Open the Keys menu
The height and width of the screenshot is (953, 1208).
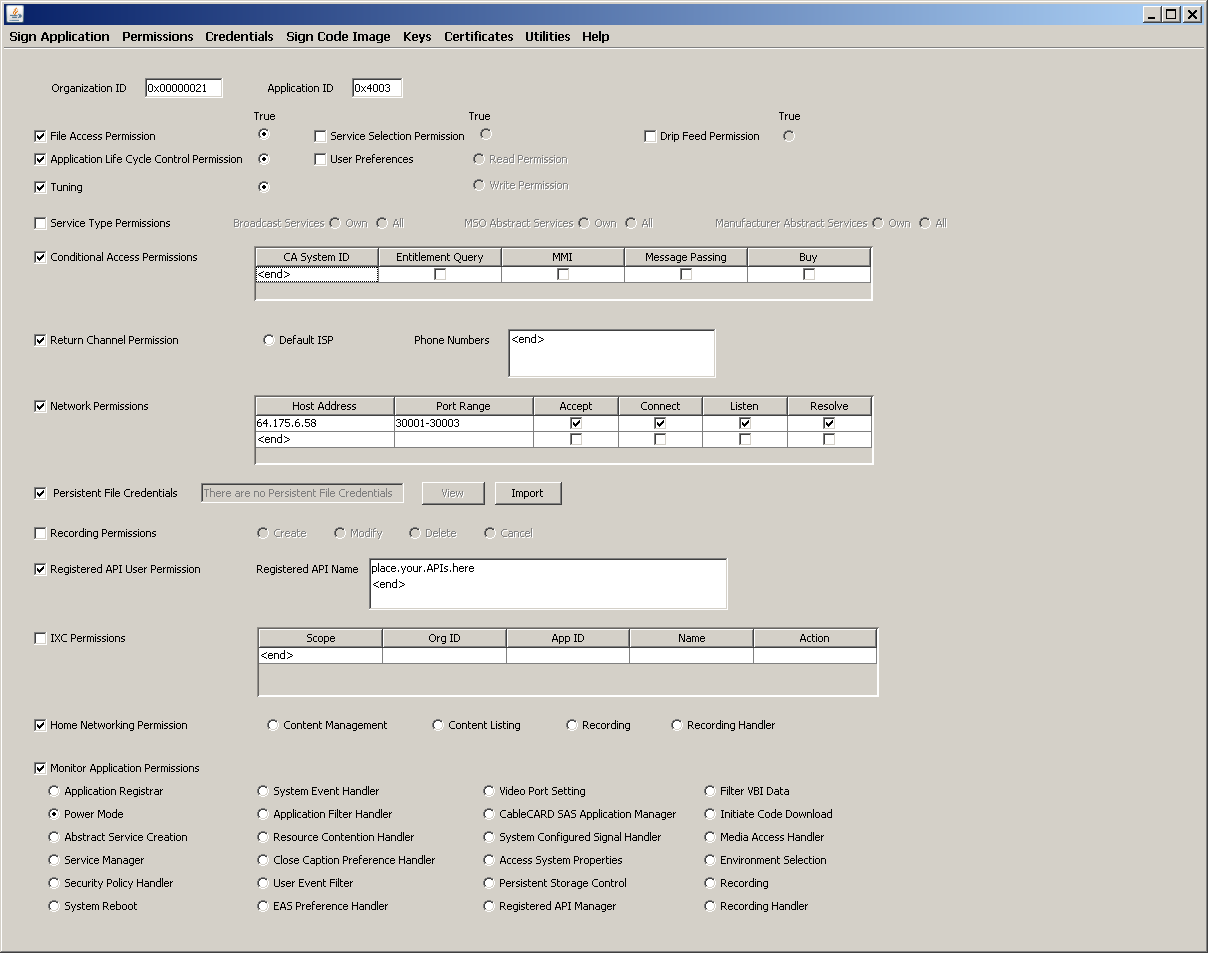tap(417, 37)
